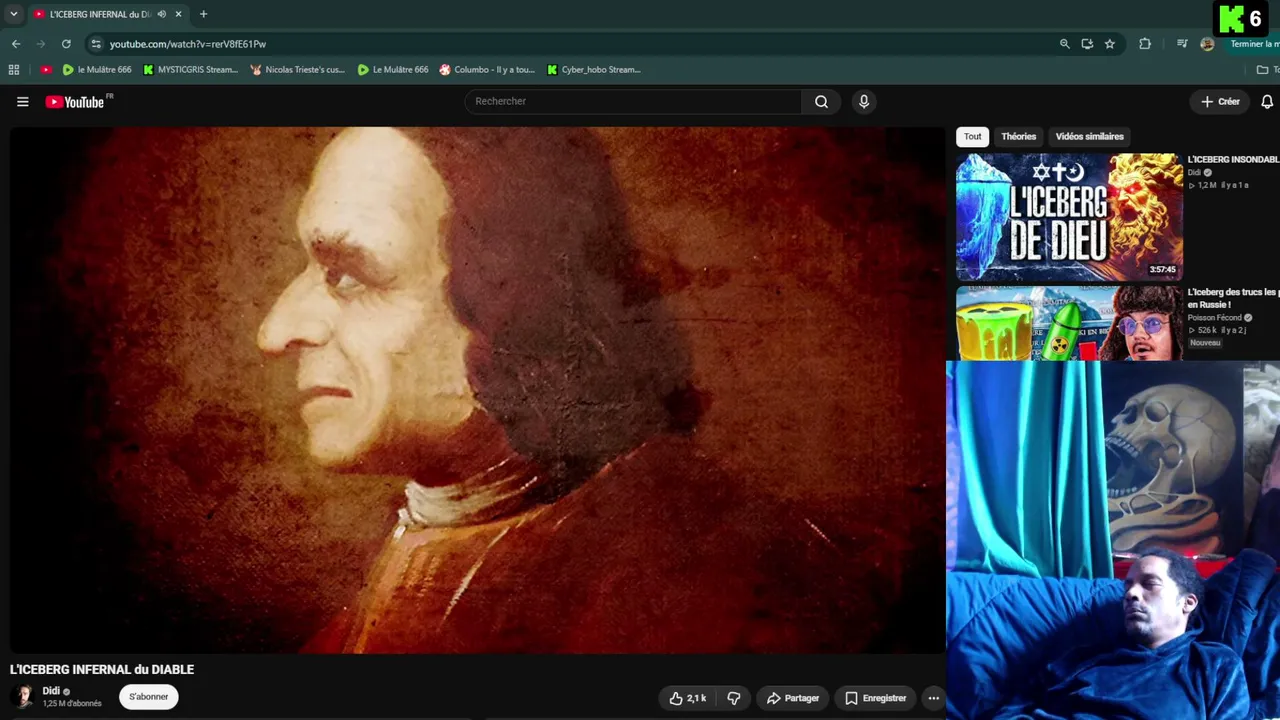Click the browser address bar URL
Image resolution: width=1280 pixels, height=720 pixels.
(x=188, y=44)
